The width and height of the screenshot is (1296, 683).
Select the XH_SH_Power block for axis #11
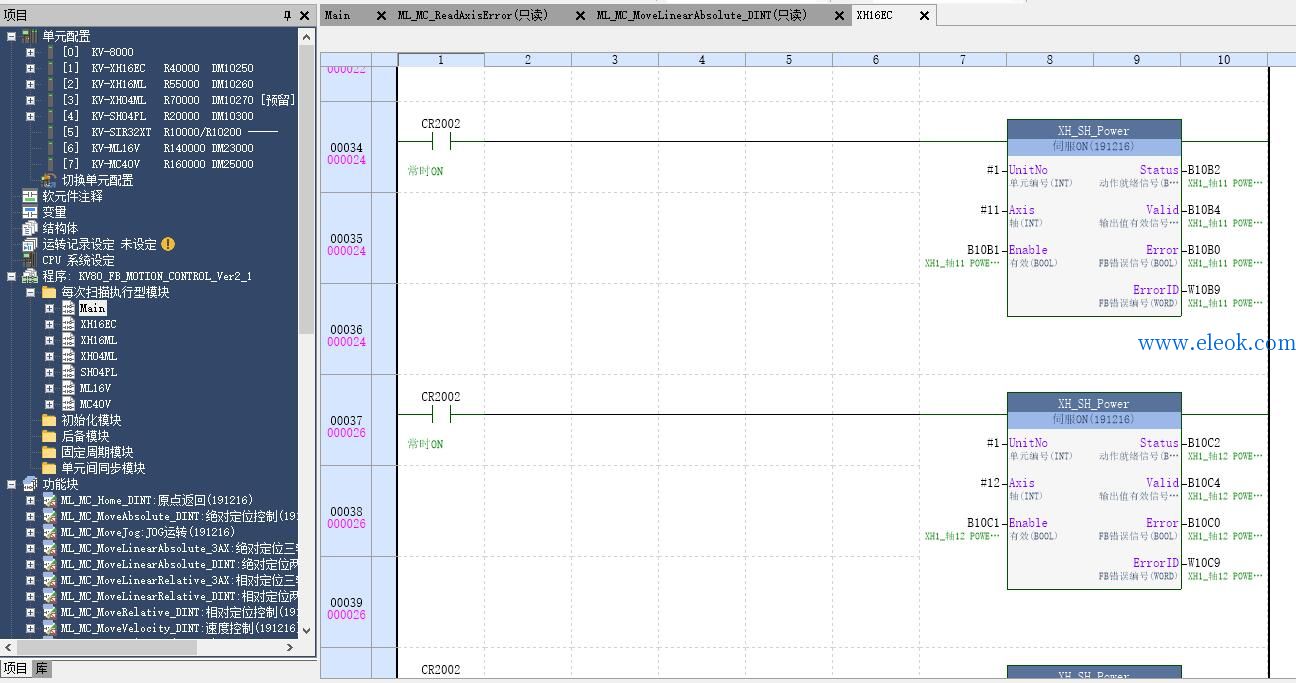[x=1094, y=217]
